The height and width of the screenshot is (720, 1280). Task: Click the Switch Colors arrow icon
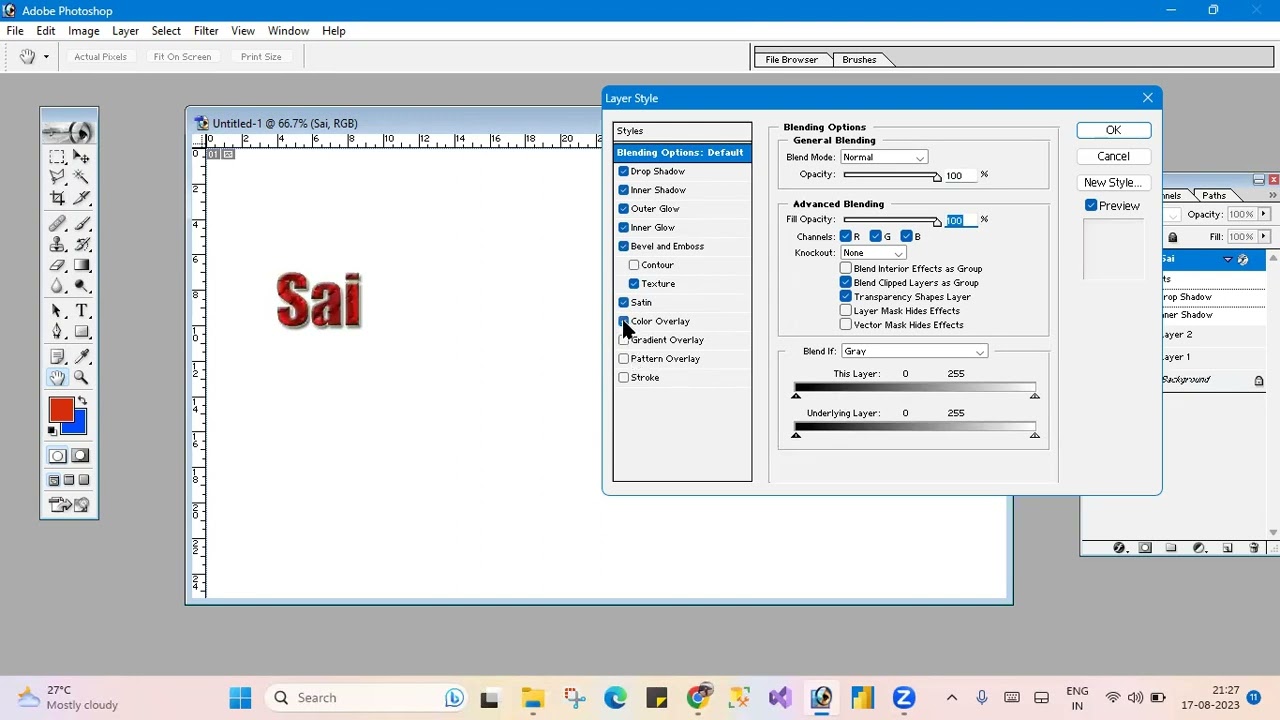(83, 401)
